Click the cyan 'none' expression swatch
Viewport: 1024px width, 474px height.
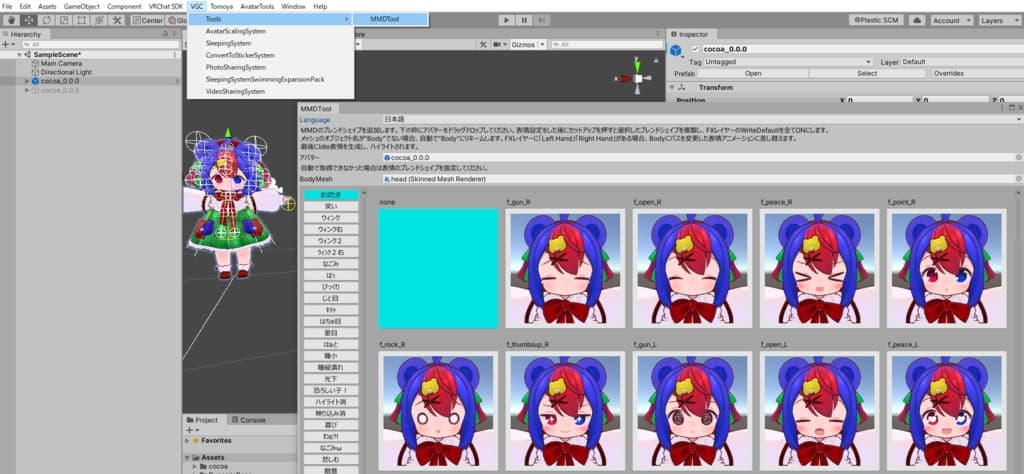438,268
